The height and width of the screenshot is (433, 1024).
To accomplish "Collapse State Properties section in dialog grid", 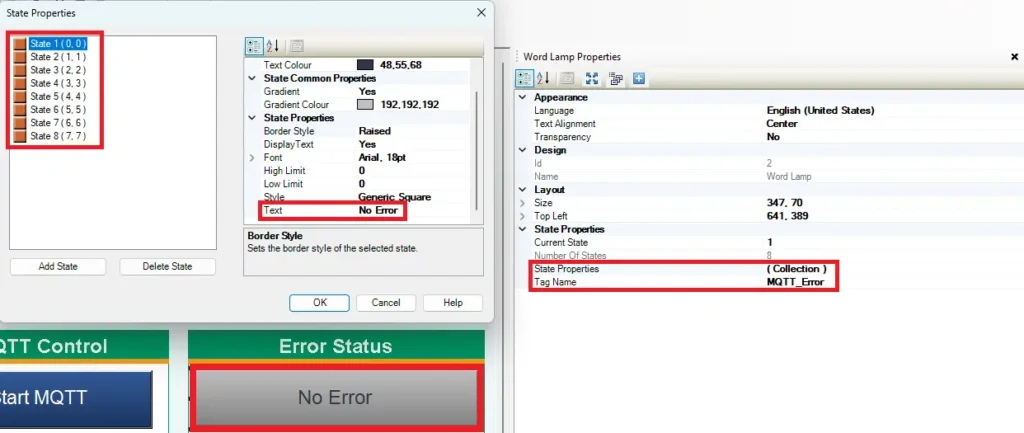I will coord(252,118).
